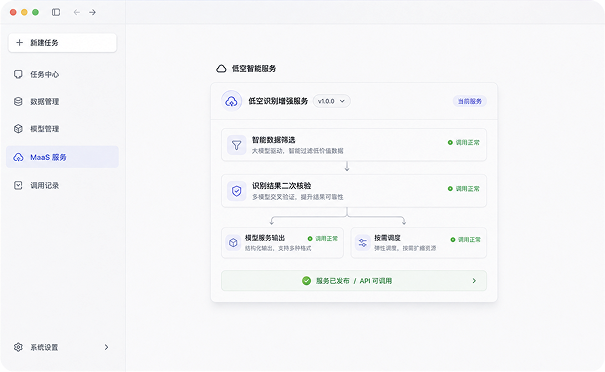Screen dimensions: 605x372
Task: Toggle the sidebar panel icon
Action: [56, 12]
